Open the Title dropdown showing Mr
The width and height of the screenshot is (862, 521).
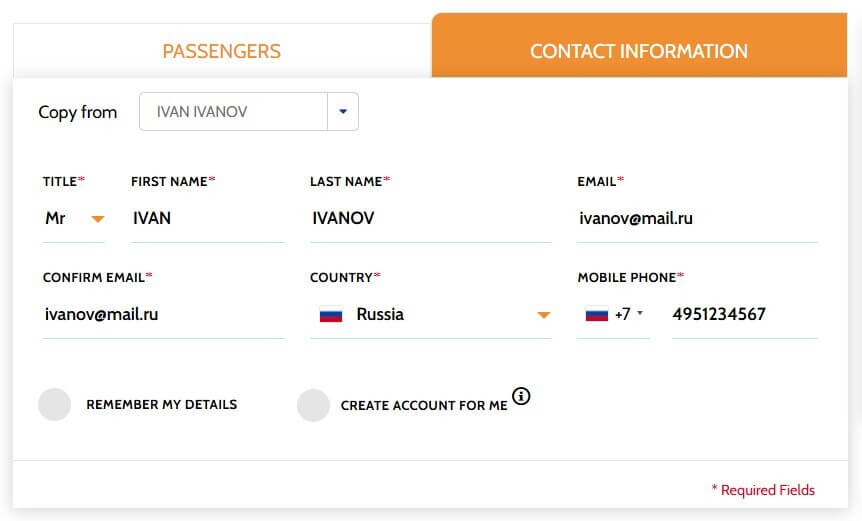[74, 219]
